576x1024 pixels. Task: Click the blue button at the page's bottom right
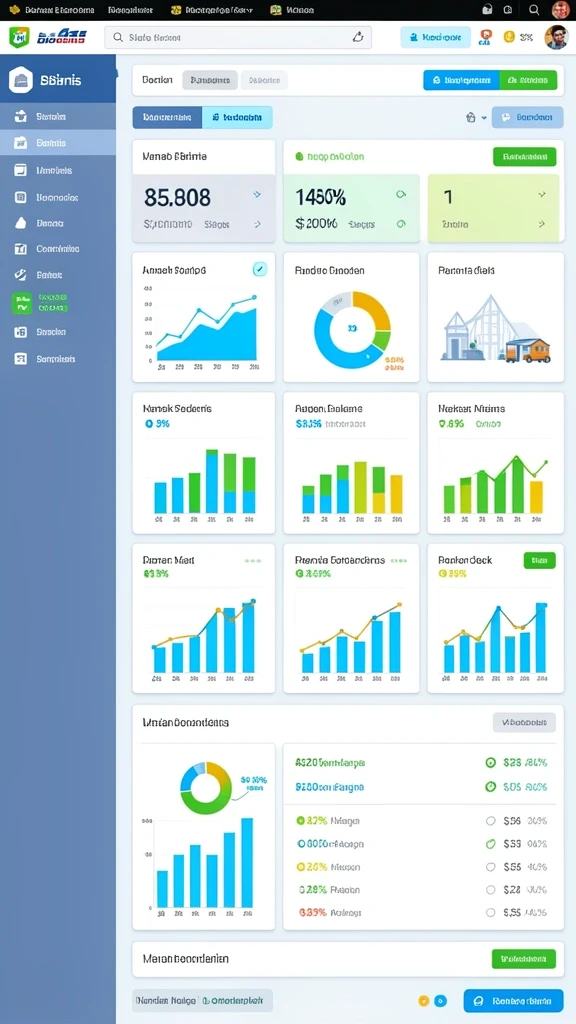coord(513,1000)
